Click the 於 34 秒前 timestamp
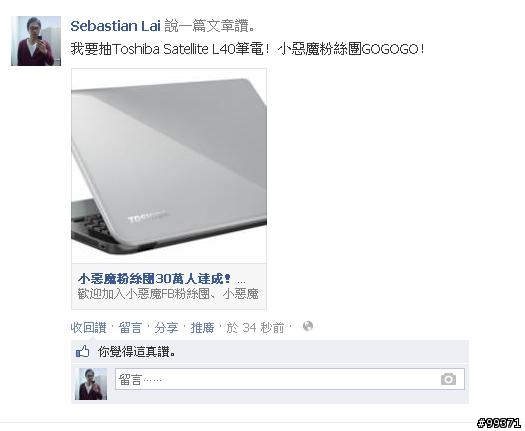The width and height of the screenshot is (525, 431). click(x=255, y=328)
